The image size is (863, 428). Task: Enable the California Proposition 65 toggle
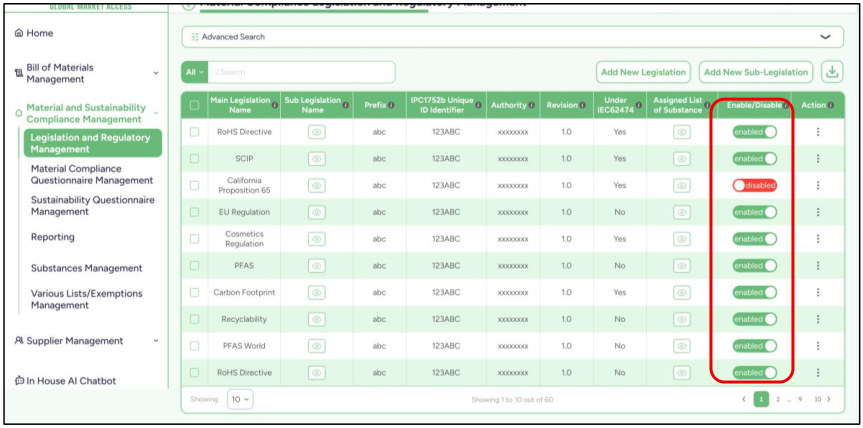tap(755, 185)
